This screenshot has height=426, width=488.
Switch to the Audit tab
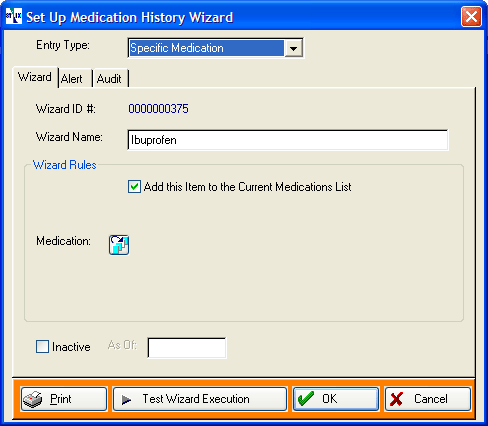click(x=110, y=79)
